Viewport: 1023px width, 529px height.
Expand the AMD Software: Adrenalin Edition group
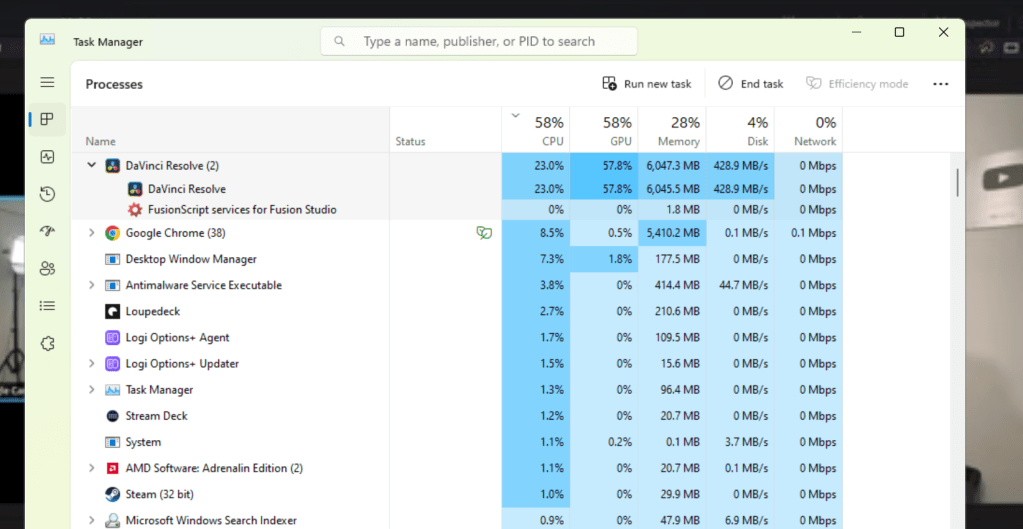tap(91, 468)
